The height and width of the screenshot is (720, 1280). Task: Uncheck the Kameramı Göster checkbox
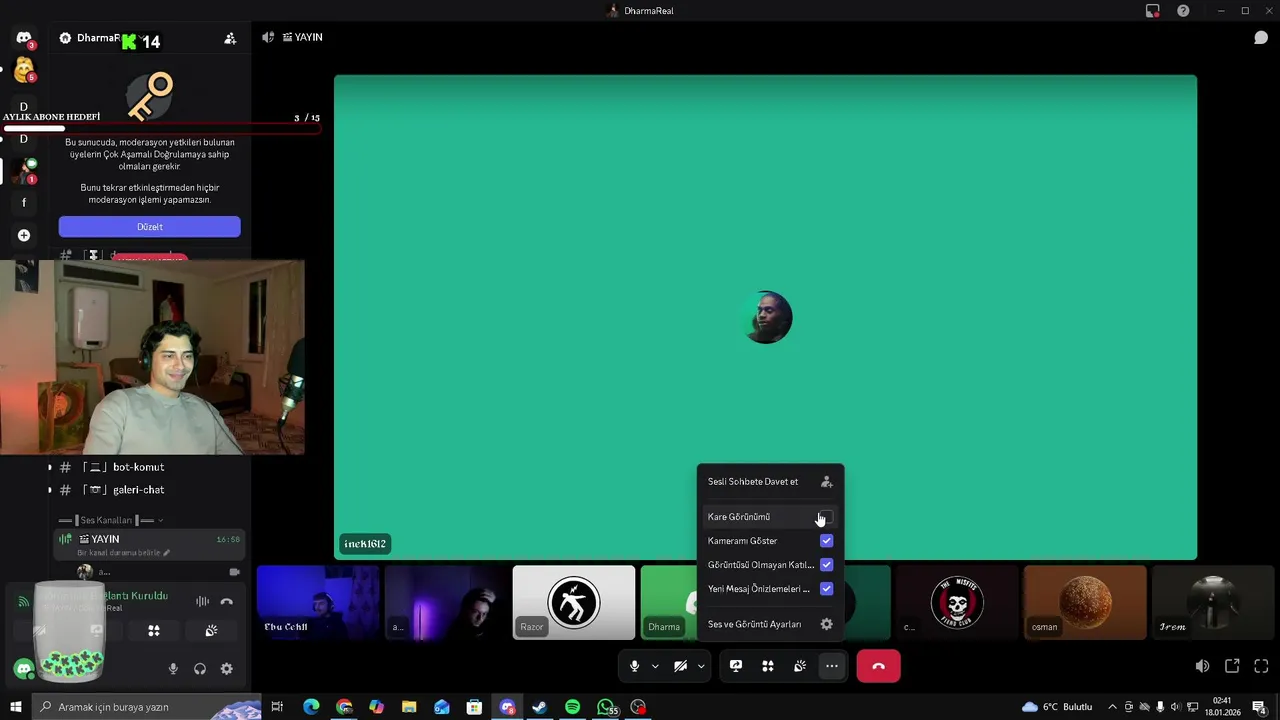[826, 541]
